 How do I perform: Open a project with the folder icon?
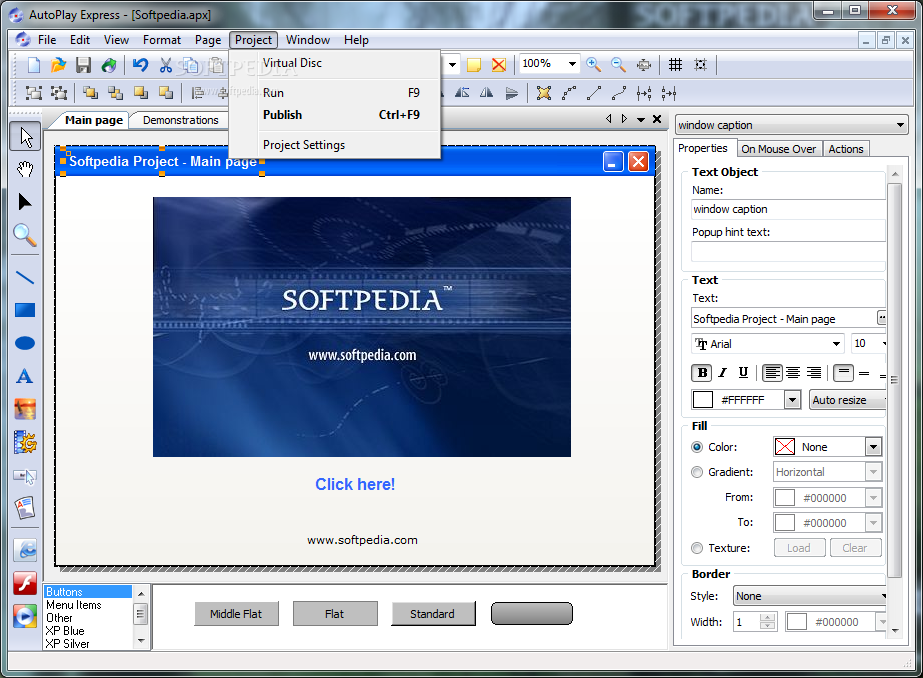point(58,65)
